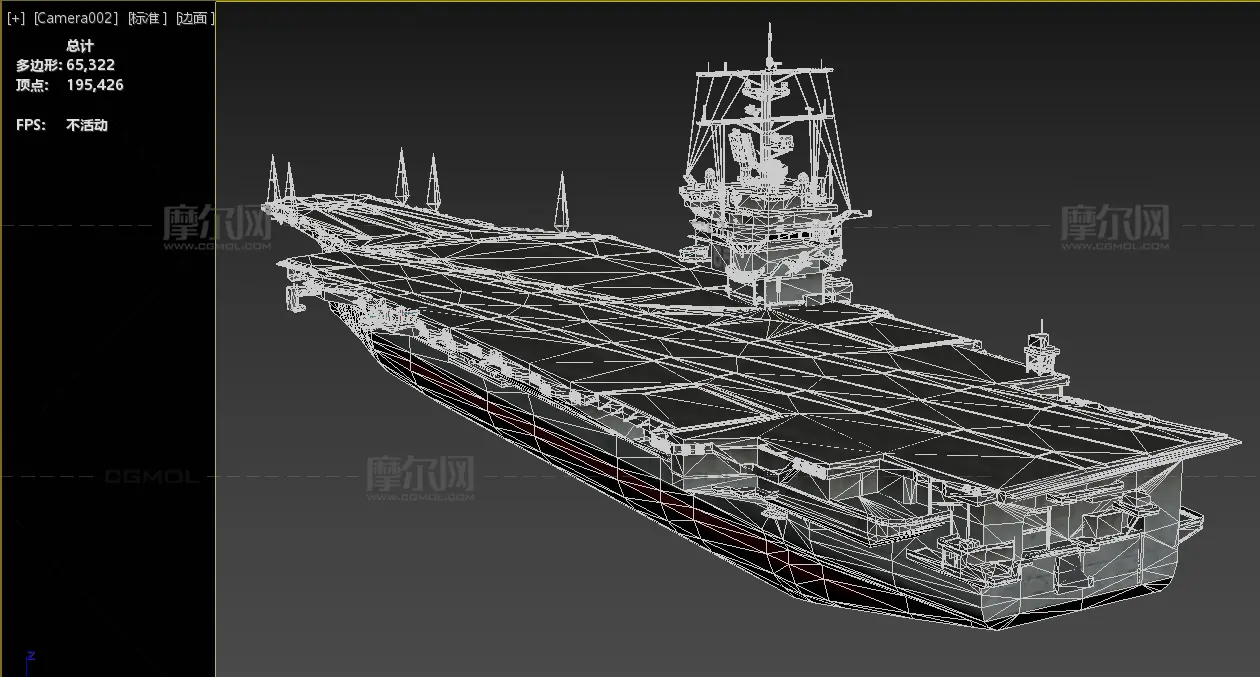Click the 顶点 label in statistics

pyautogui.click(x=30, y=85)
